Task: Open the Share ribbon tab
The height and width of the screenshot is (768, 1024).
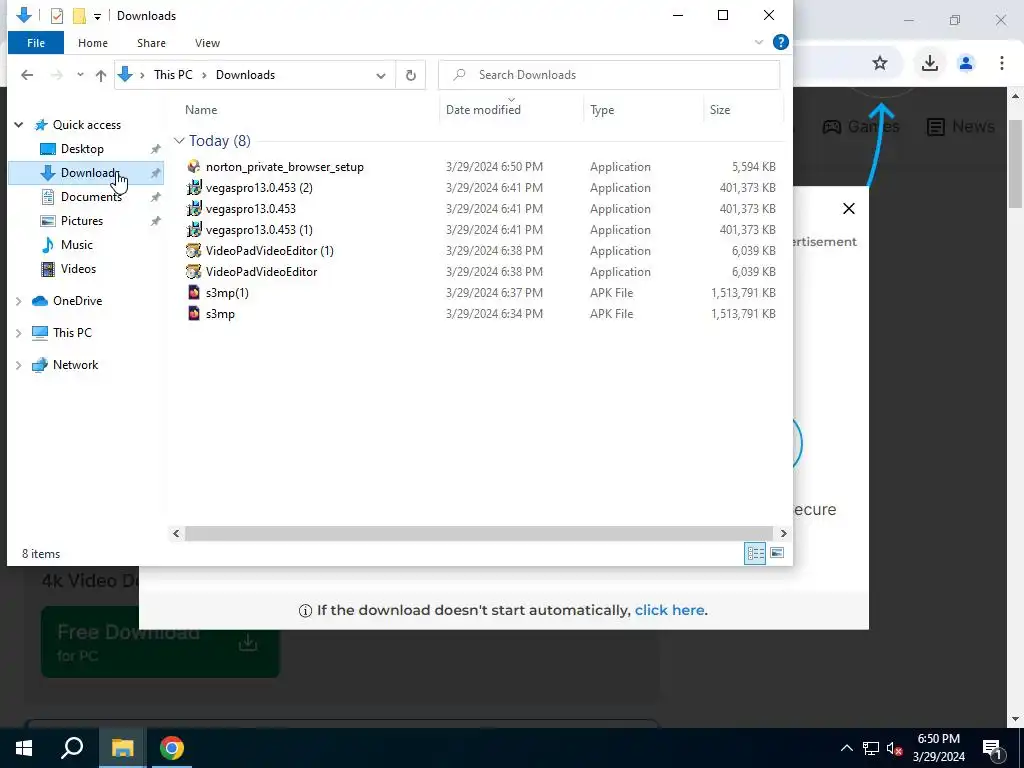Action: [x=151, y=43]
